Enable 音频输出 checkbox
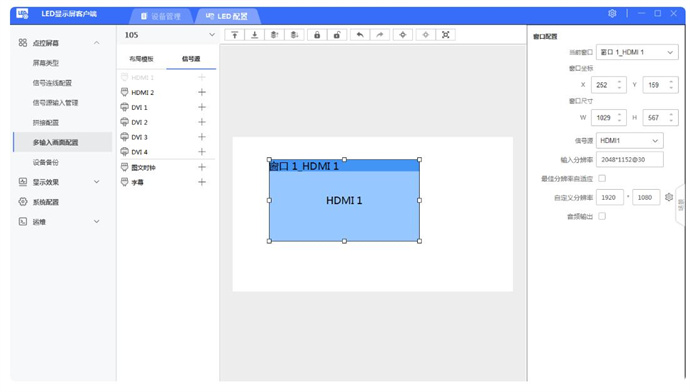This screenshot has height=392, width=690. [602, 216]
